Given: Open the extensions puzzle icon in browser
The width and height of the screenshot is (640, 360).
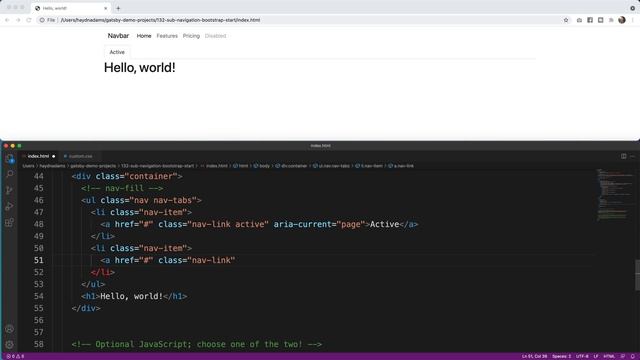Looking at the screenshot, I should (x=611, y=20).
